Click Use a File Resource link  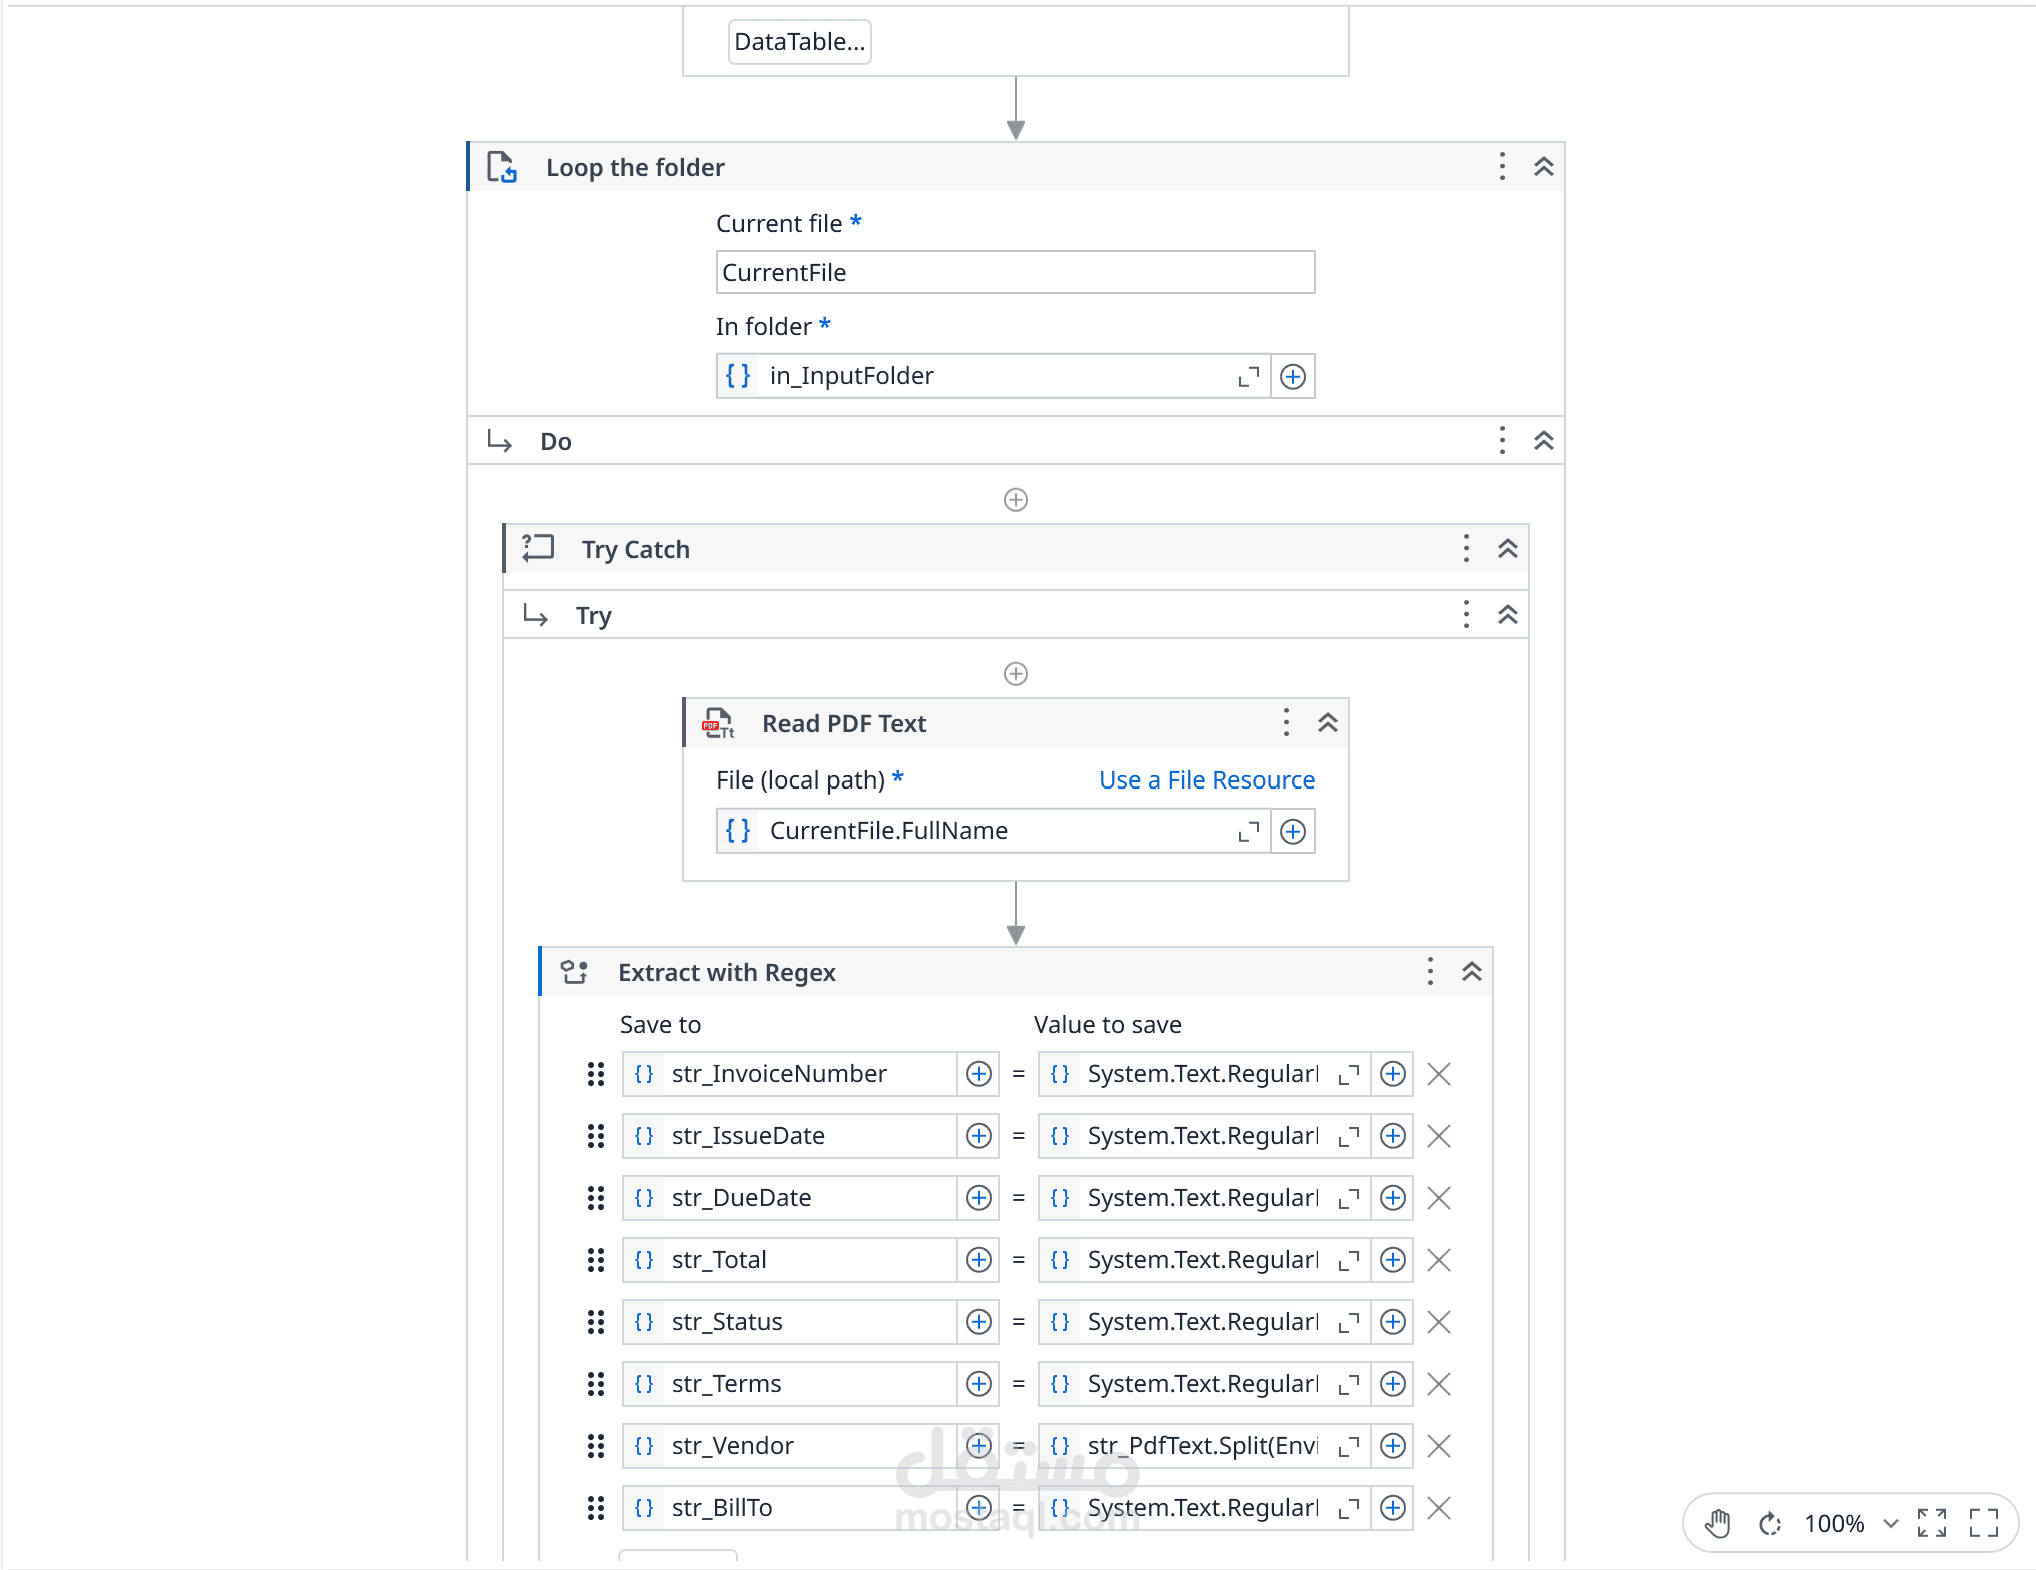pos(1207,780)
